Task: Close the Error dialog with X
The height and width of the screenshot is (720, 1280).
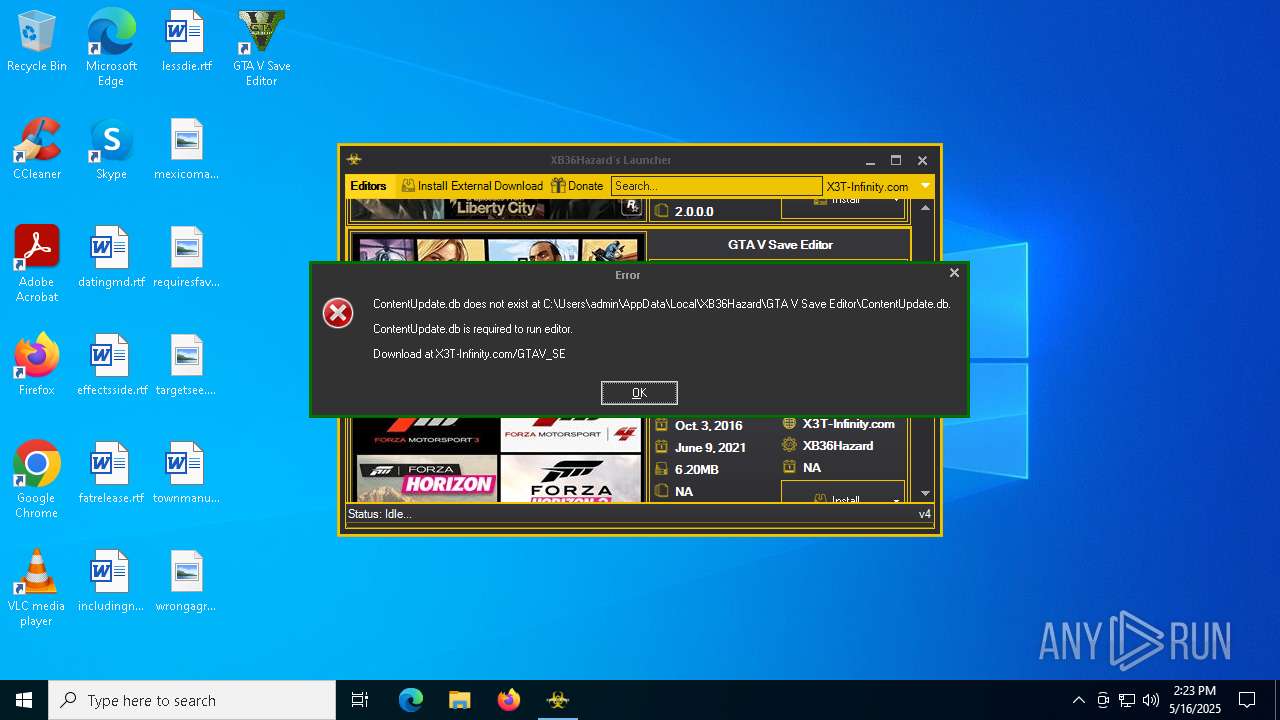Action: (954, 272)
